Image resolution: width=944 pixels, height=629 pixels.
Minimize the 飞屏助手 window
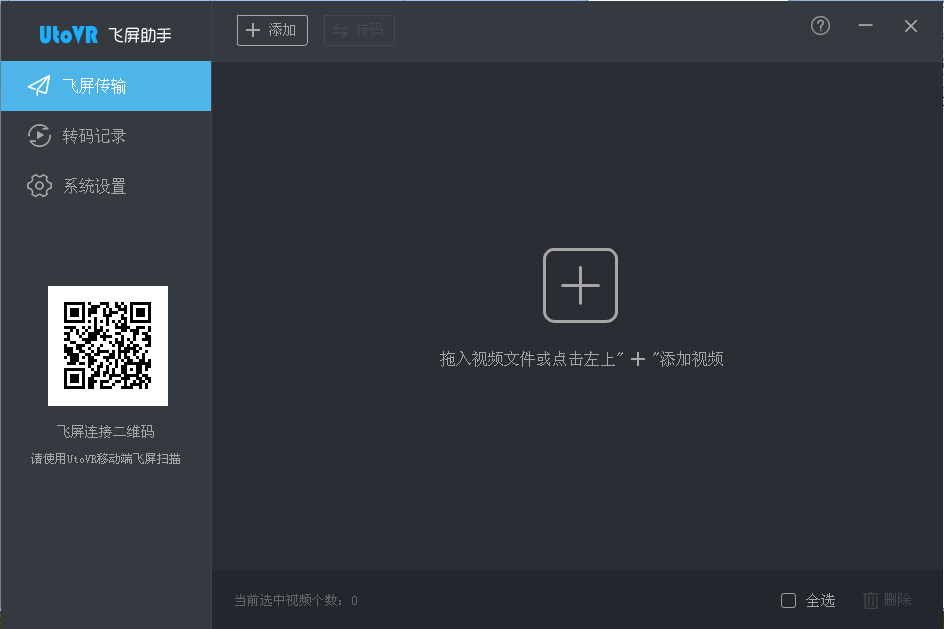click(865, 26)
